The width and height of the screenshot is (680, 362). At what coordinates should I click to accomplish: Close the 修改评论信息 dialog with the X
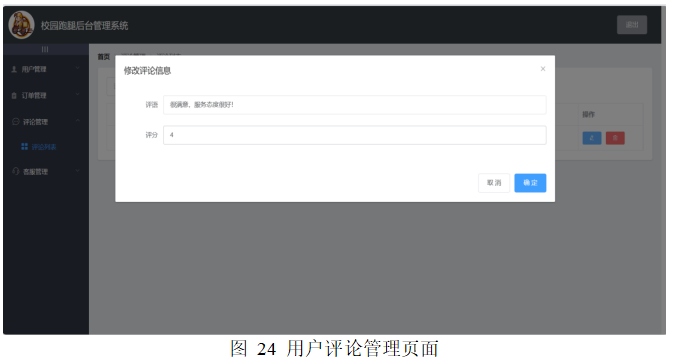(x=543, y=69)
